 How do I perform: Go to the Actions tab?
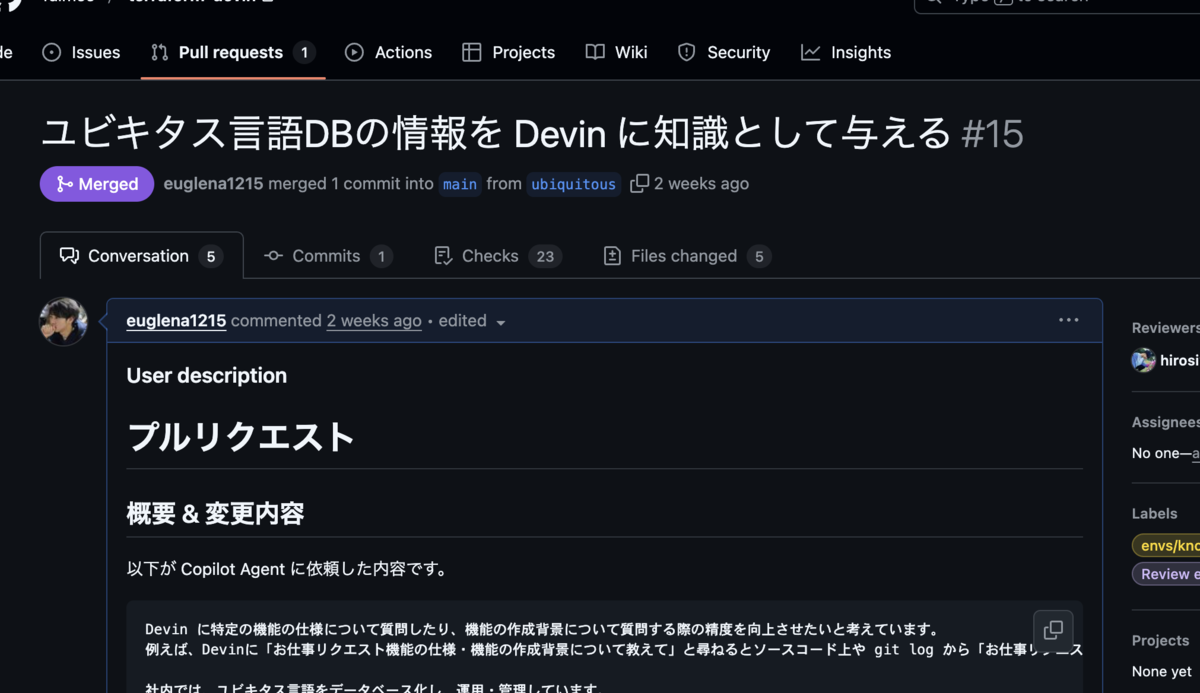tap(389, 52)
